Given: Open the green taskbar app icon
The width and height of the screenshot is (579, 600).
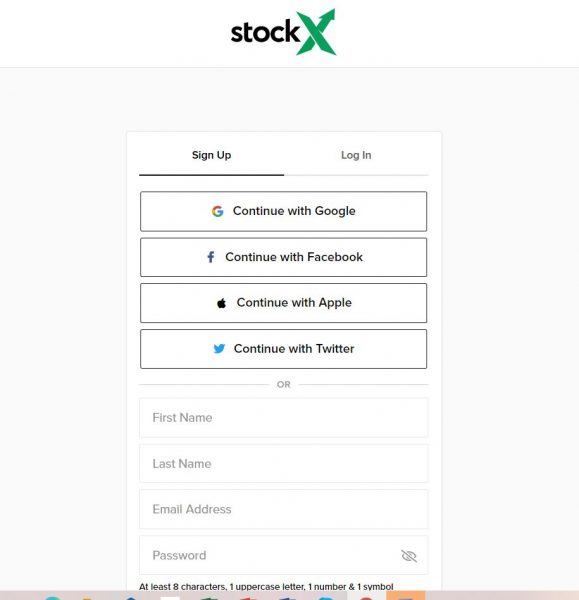Looking at the screenshot, I should pos(209,598).
